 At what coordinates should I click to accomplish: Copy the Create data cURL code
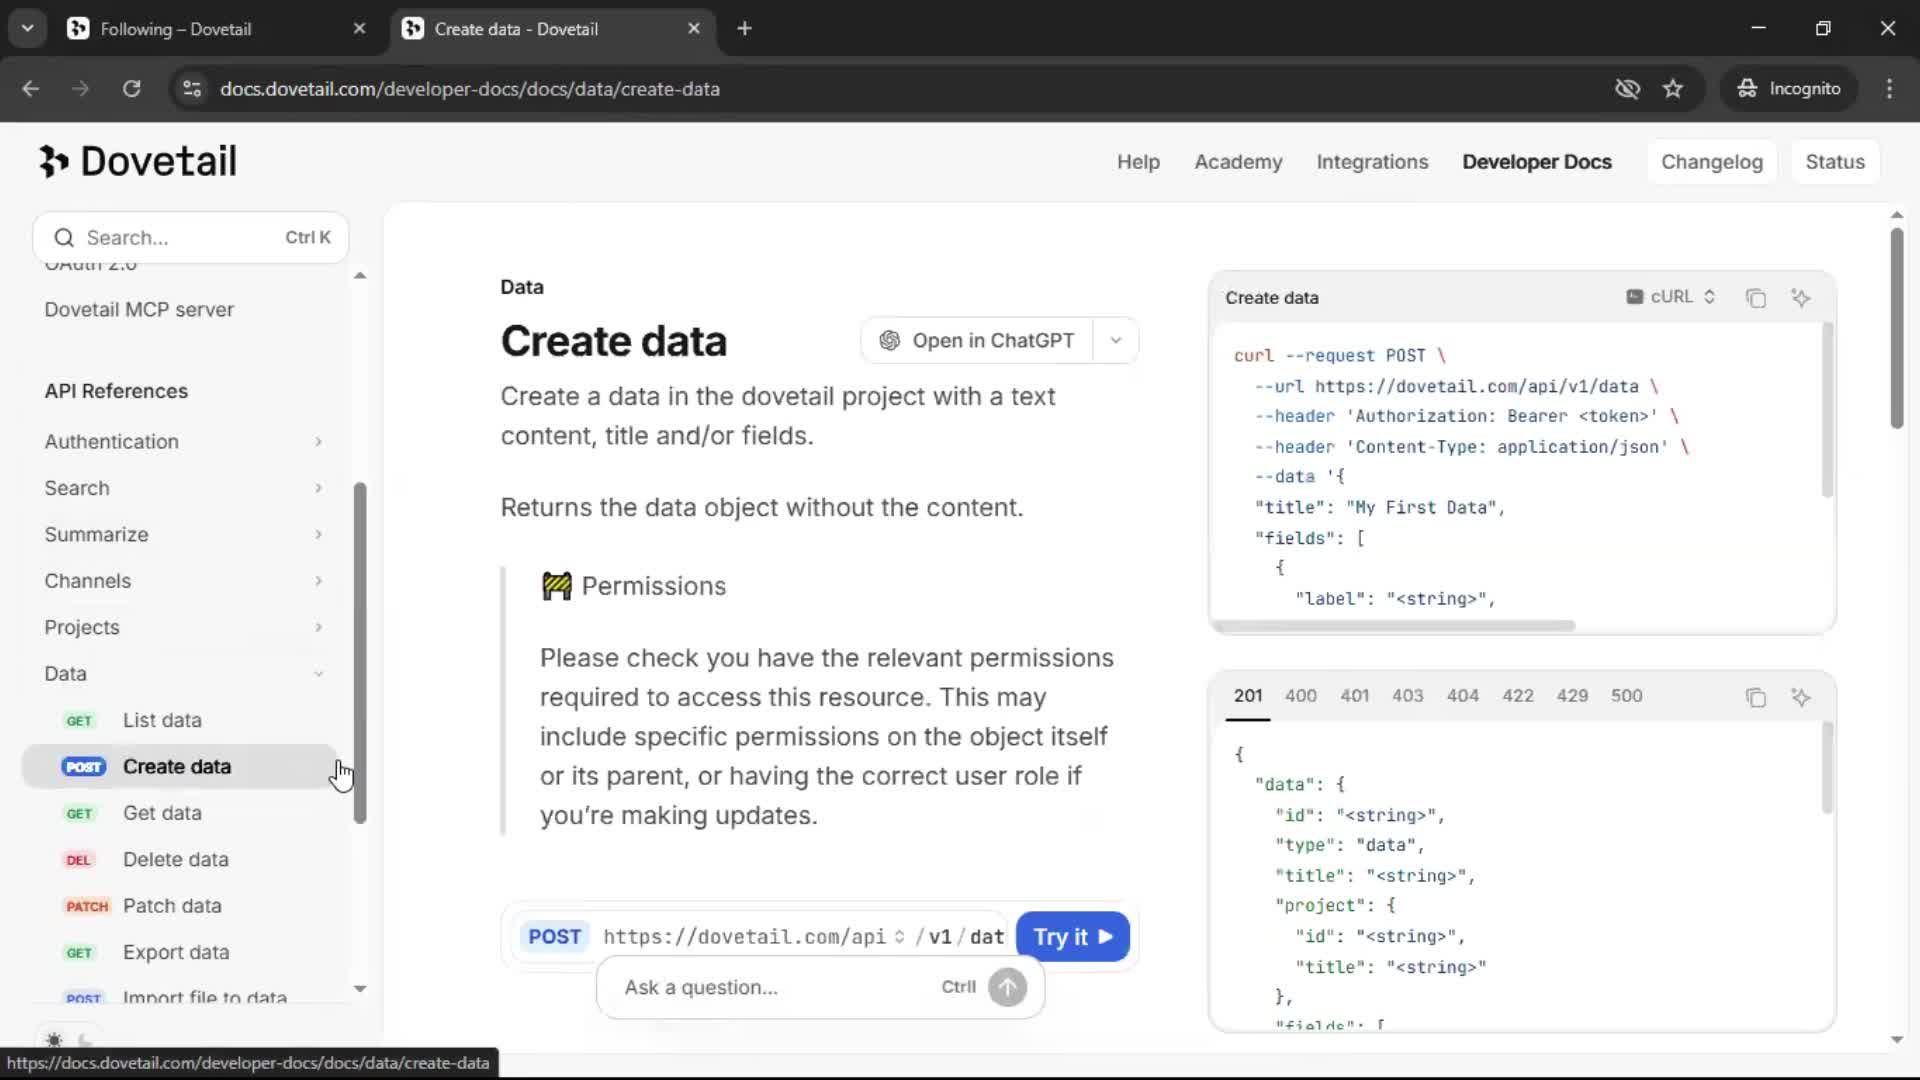(x=1755, y=298)
